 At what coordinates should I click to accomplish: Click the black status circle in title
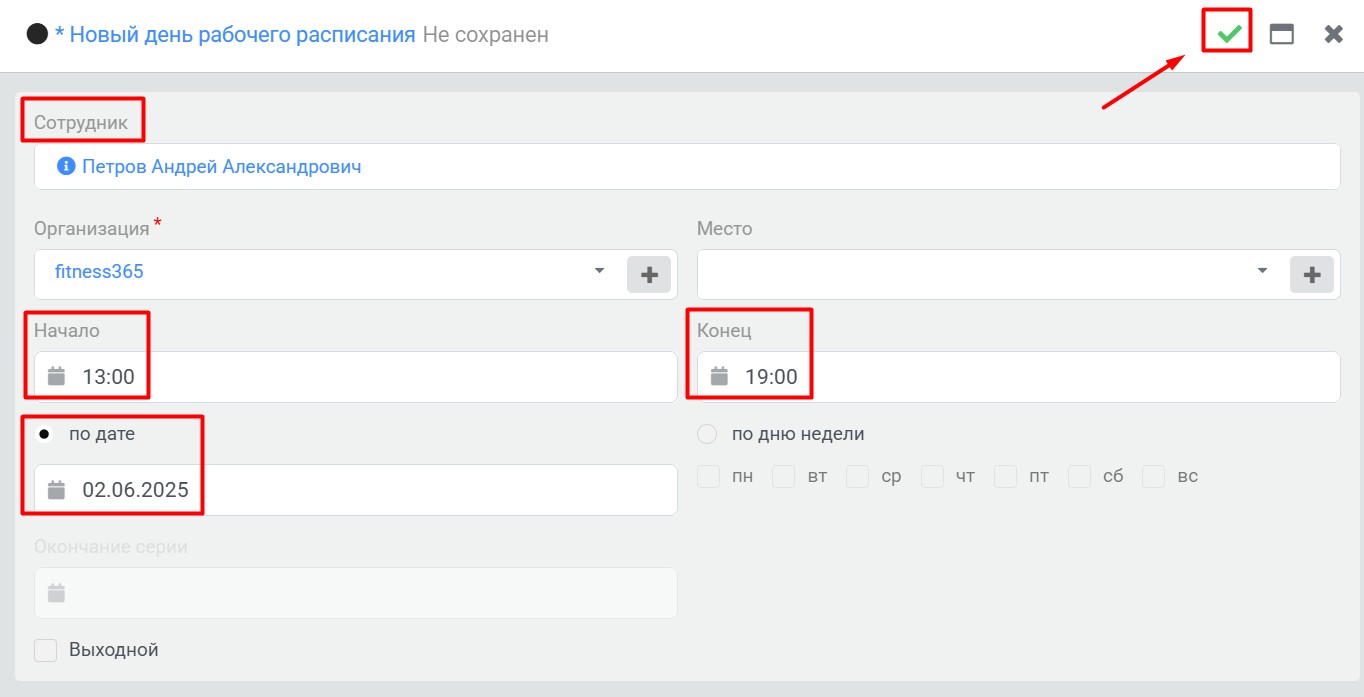[x=37, y=34]
